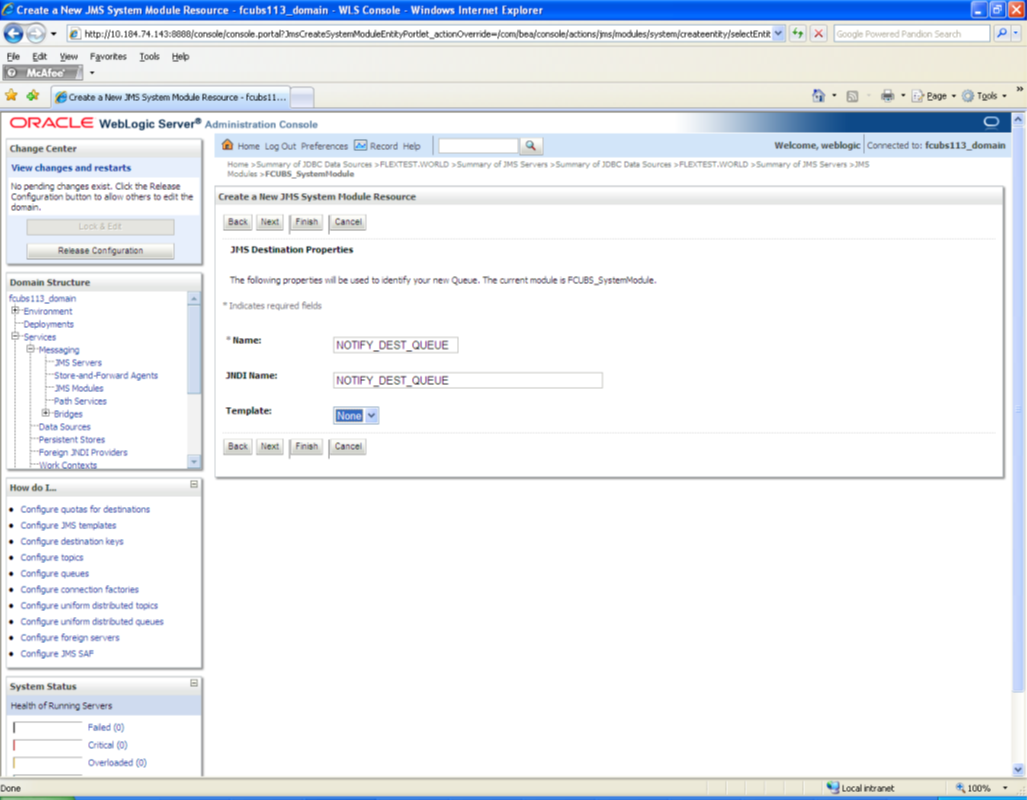Viewport: 1027px width, 800px height.
Task: Open the zoom level 100% control
Action: [x=980, y=788]
